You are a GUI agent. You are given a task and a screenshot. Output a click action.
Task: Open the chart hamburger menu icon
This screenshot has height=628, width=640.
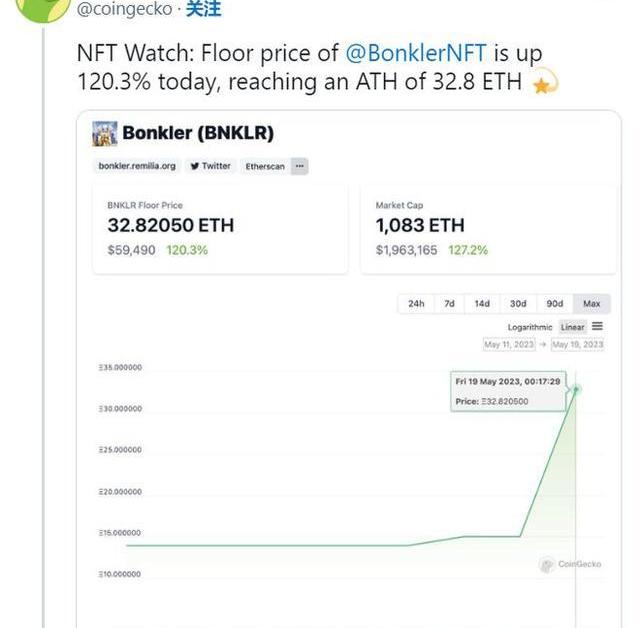[x=597, y=326]
